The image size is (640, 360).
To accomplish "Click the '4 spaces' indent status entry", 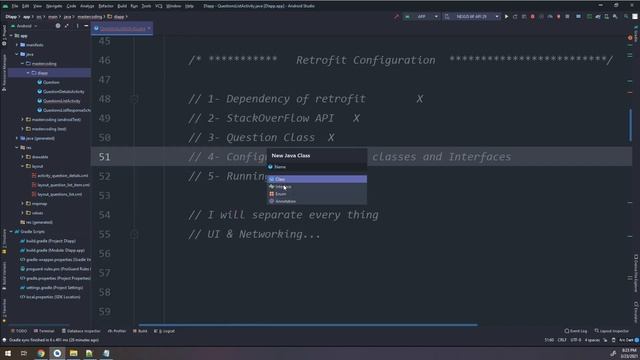I will [592, 340].
